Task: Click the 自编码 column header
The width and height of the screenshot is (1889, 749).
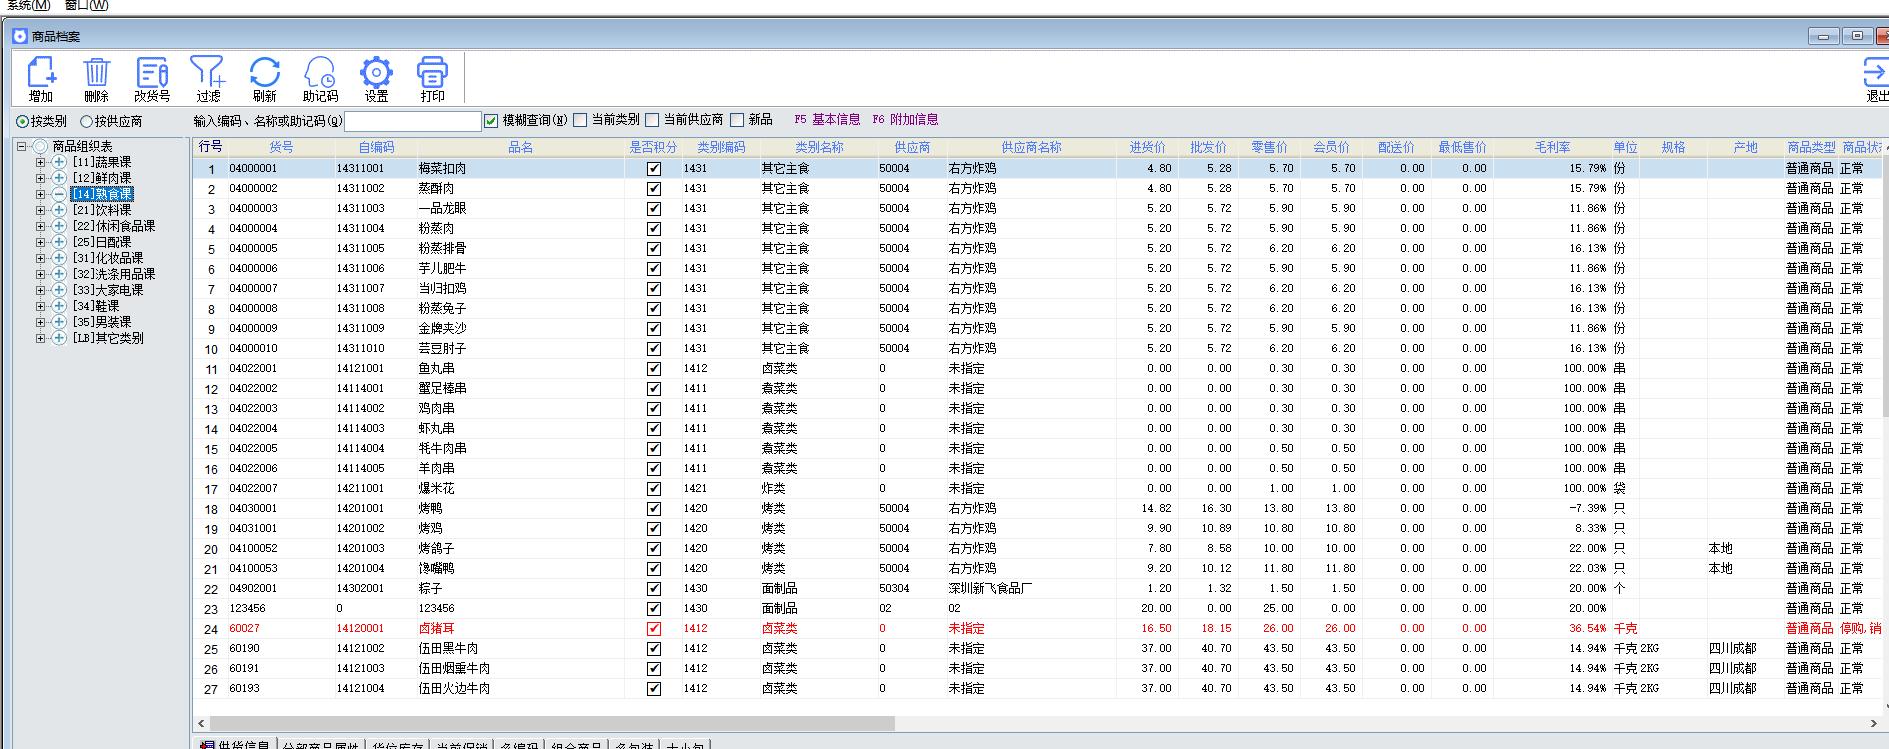Action: [x=376, y=147]
